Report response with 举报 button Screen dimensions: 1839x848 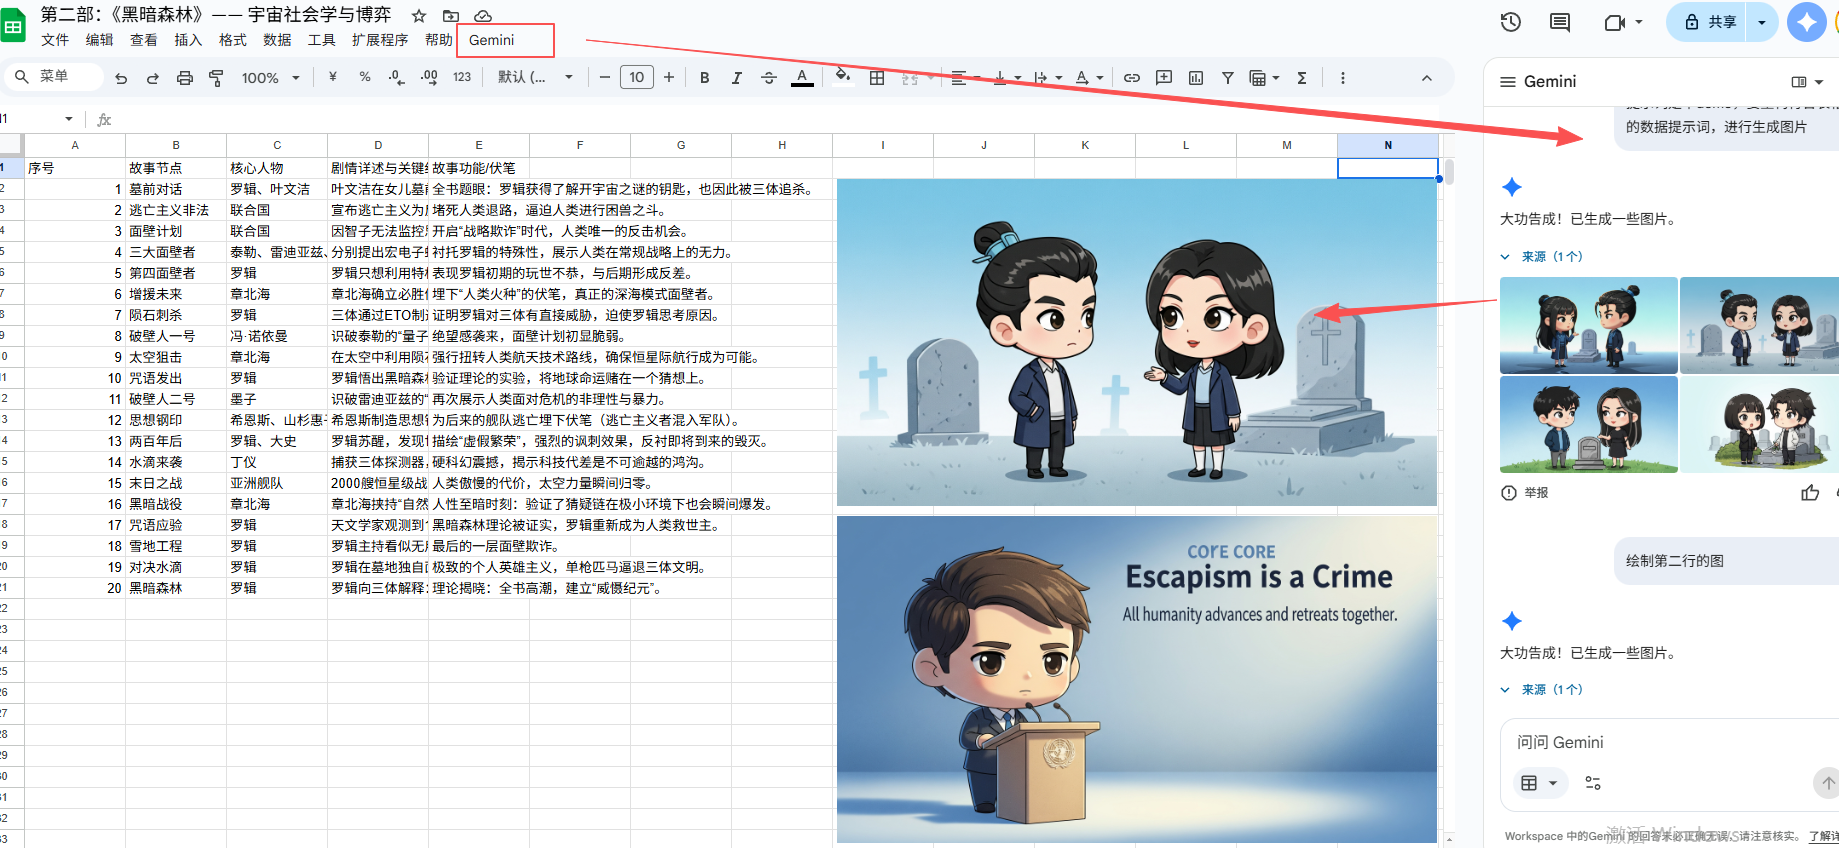(1524, 493)
